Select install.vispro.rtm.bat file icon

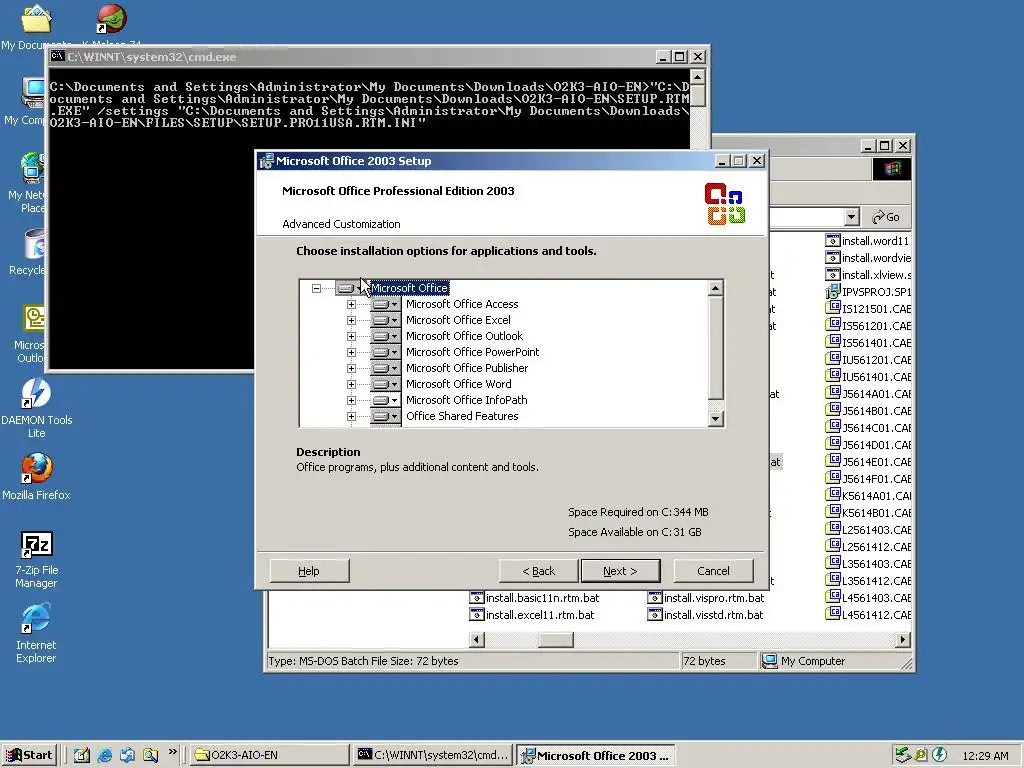pos(654,598)
